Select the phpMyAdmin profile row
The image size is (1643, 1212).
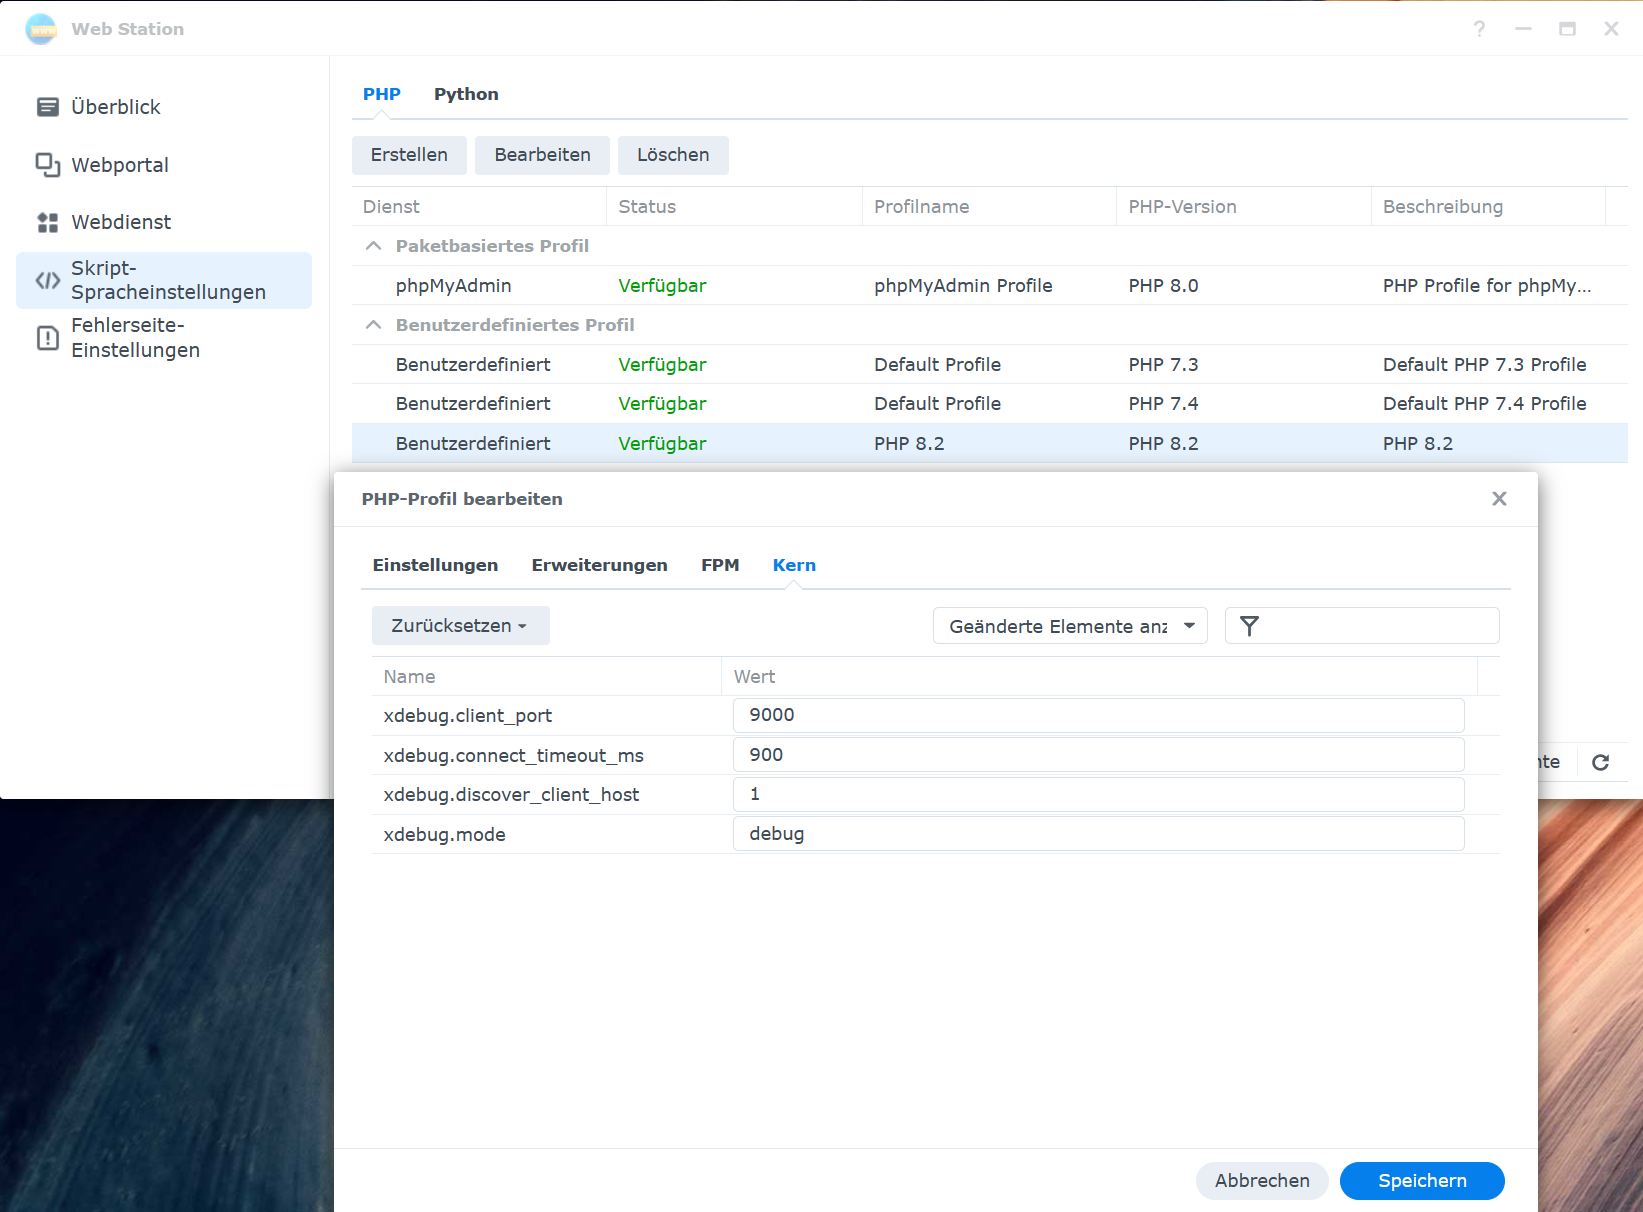pyautogui.click(x=990, y=286)
